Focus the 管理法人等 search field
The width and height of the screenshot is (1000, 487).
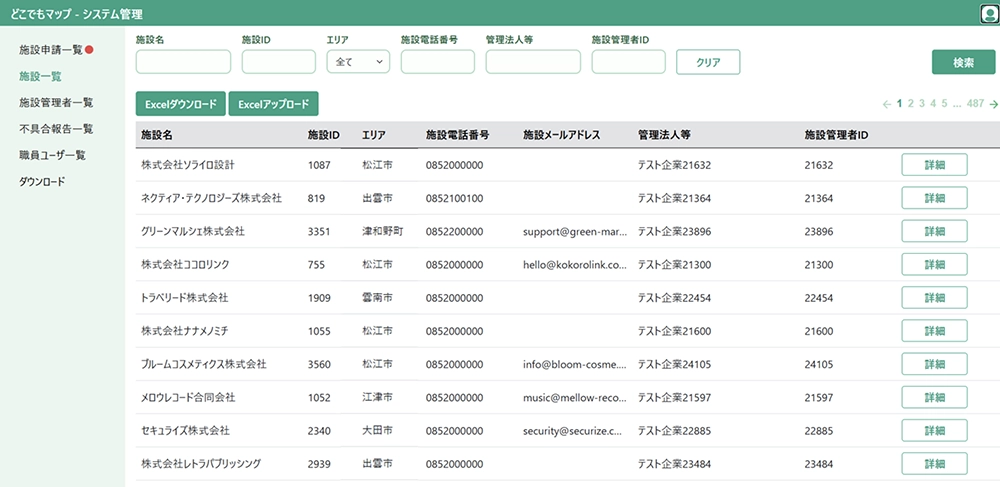coord(533,62)
